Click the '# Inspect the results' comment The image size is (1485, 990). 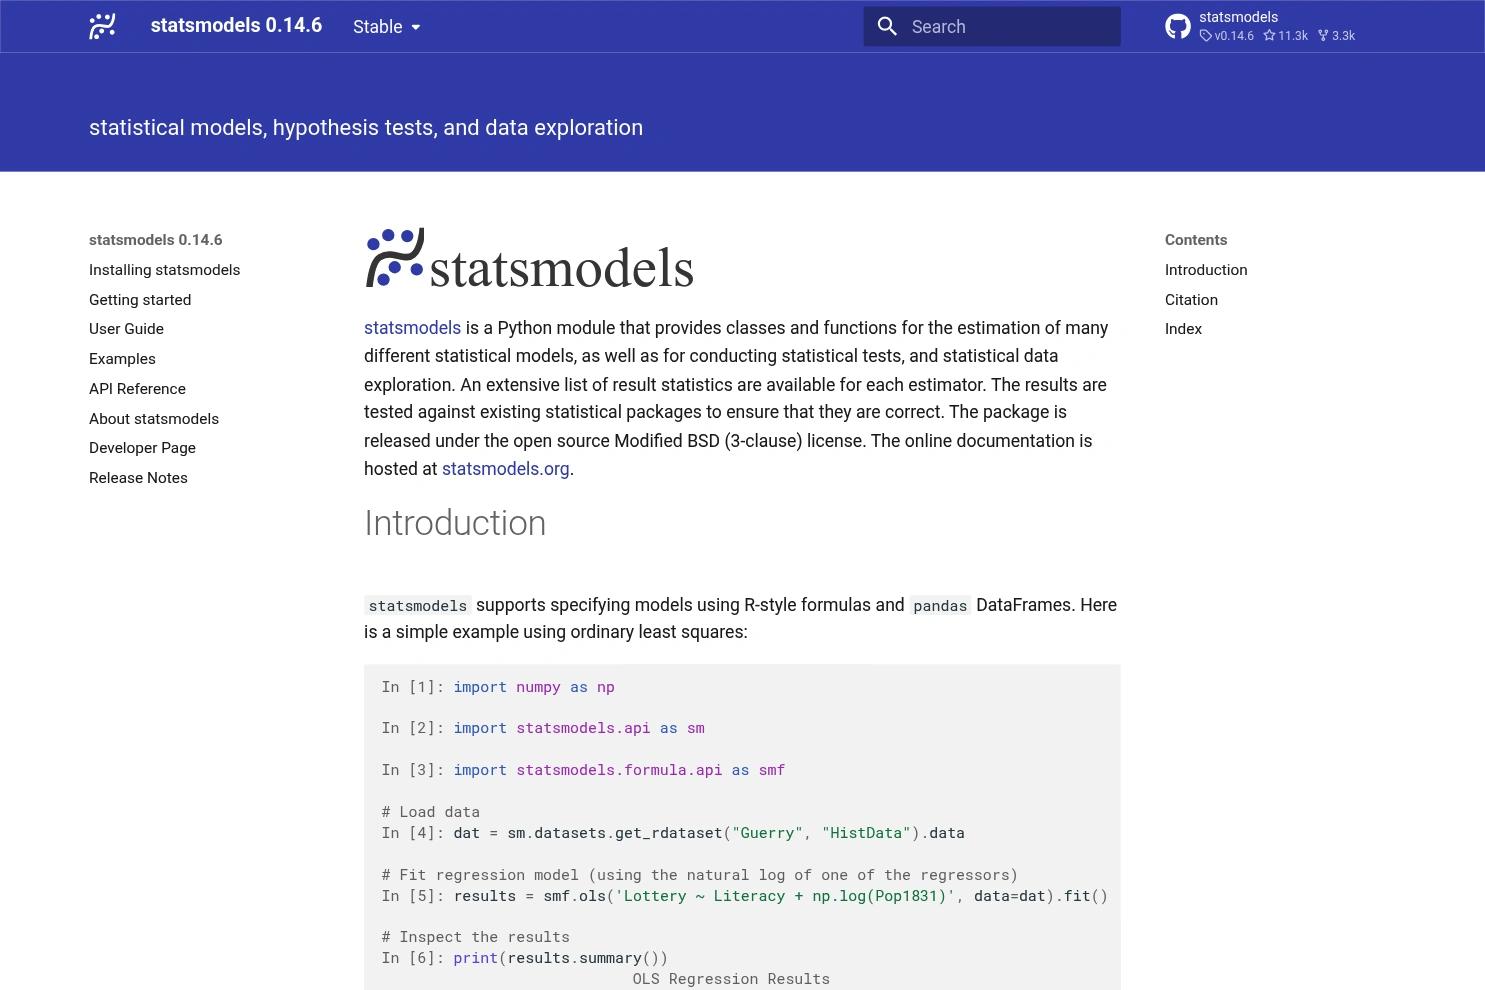click(x=475, y=937)
